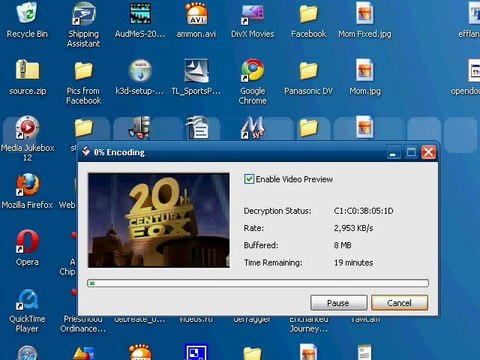This screenshot has height=360, width=480.
Task: Select the Mom.jpg image file
Action: pyautogui.click(x=365, y=77)
